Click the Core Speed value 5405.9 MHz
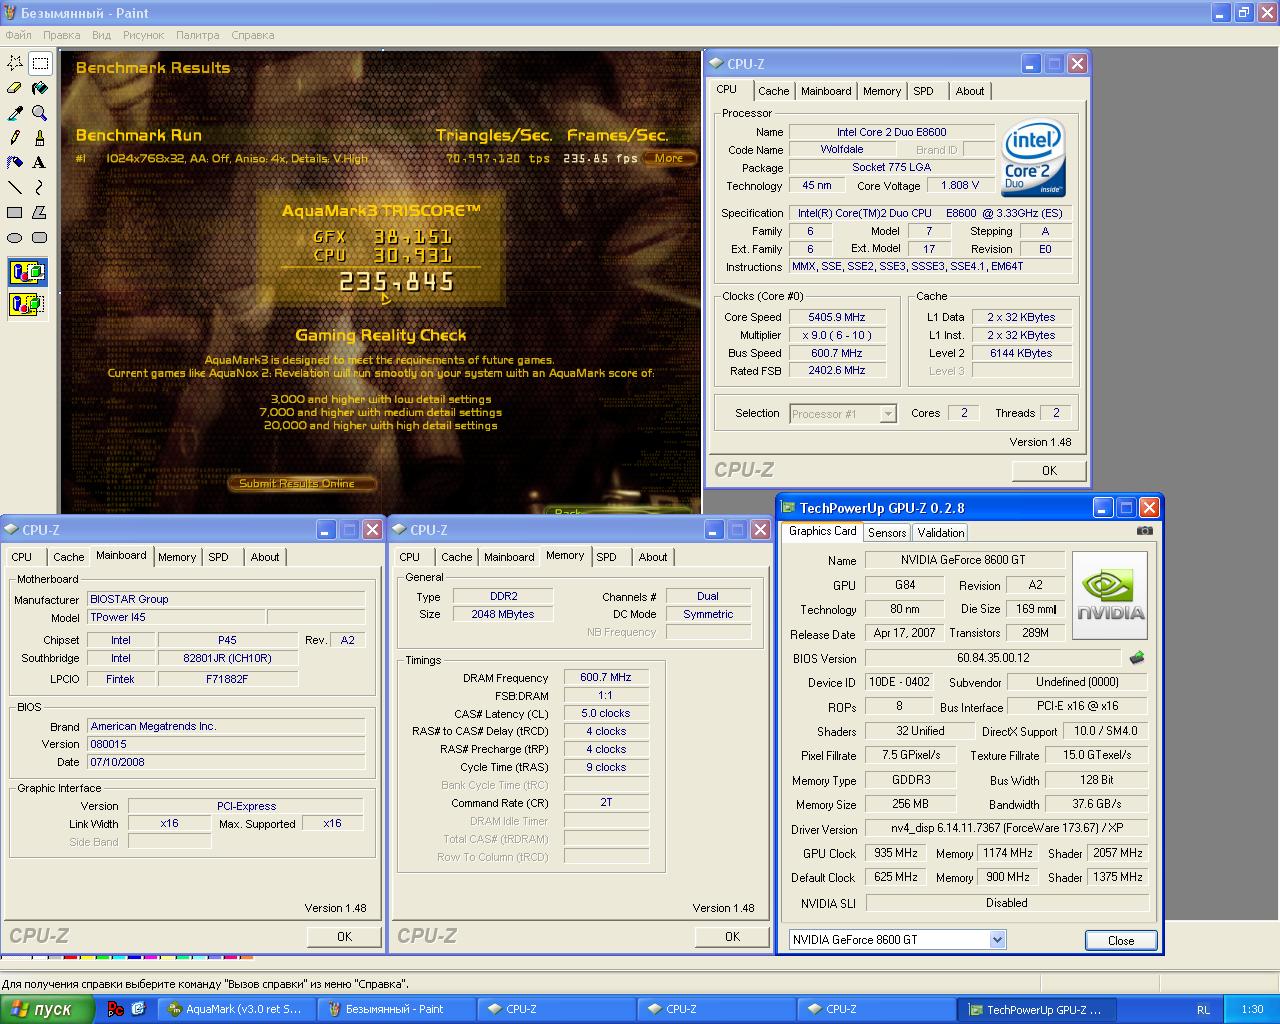This screenshot has height=1024, width=1280. click(x=837, y=317)
